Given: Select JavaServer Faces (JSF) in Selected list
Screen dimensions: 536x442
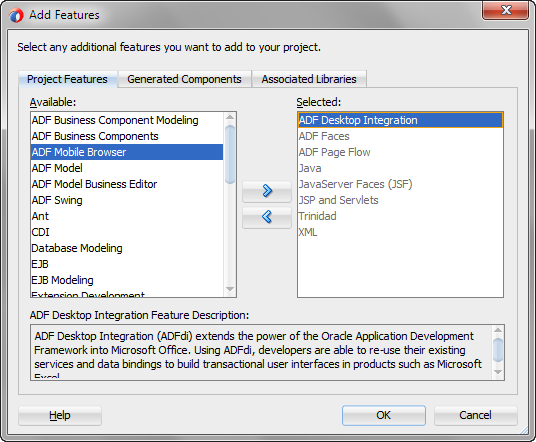Looking at the screenshot, I should [400, 184].
